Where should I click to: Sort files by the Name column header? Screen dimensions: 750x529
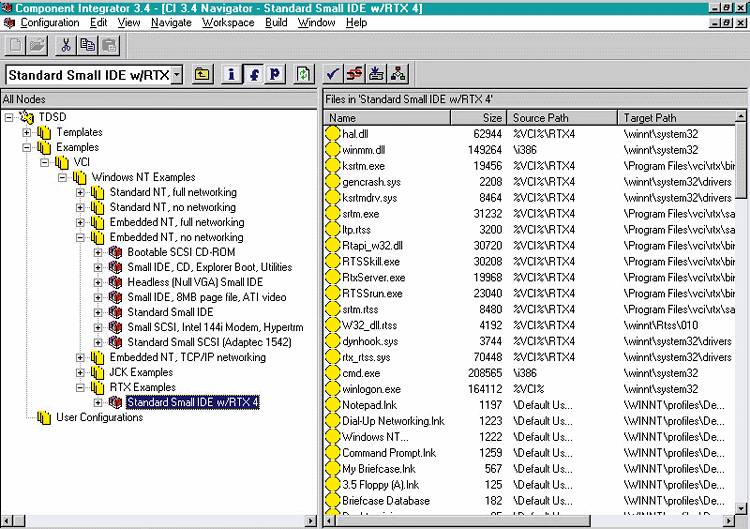[x=387, y=118]
